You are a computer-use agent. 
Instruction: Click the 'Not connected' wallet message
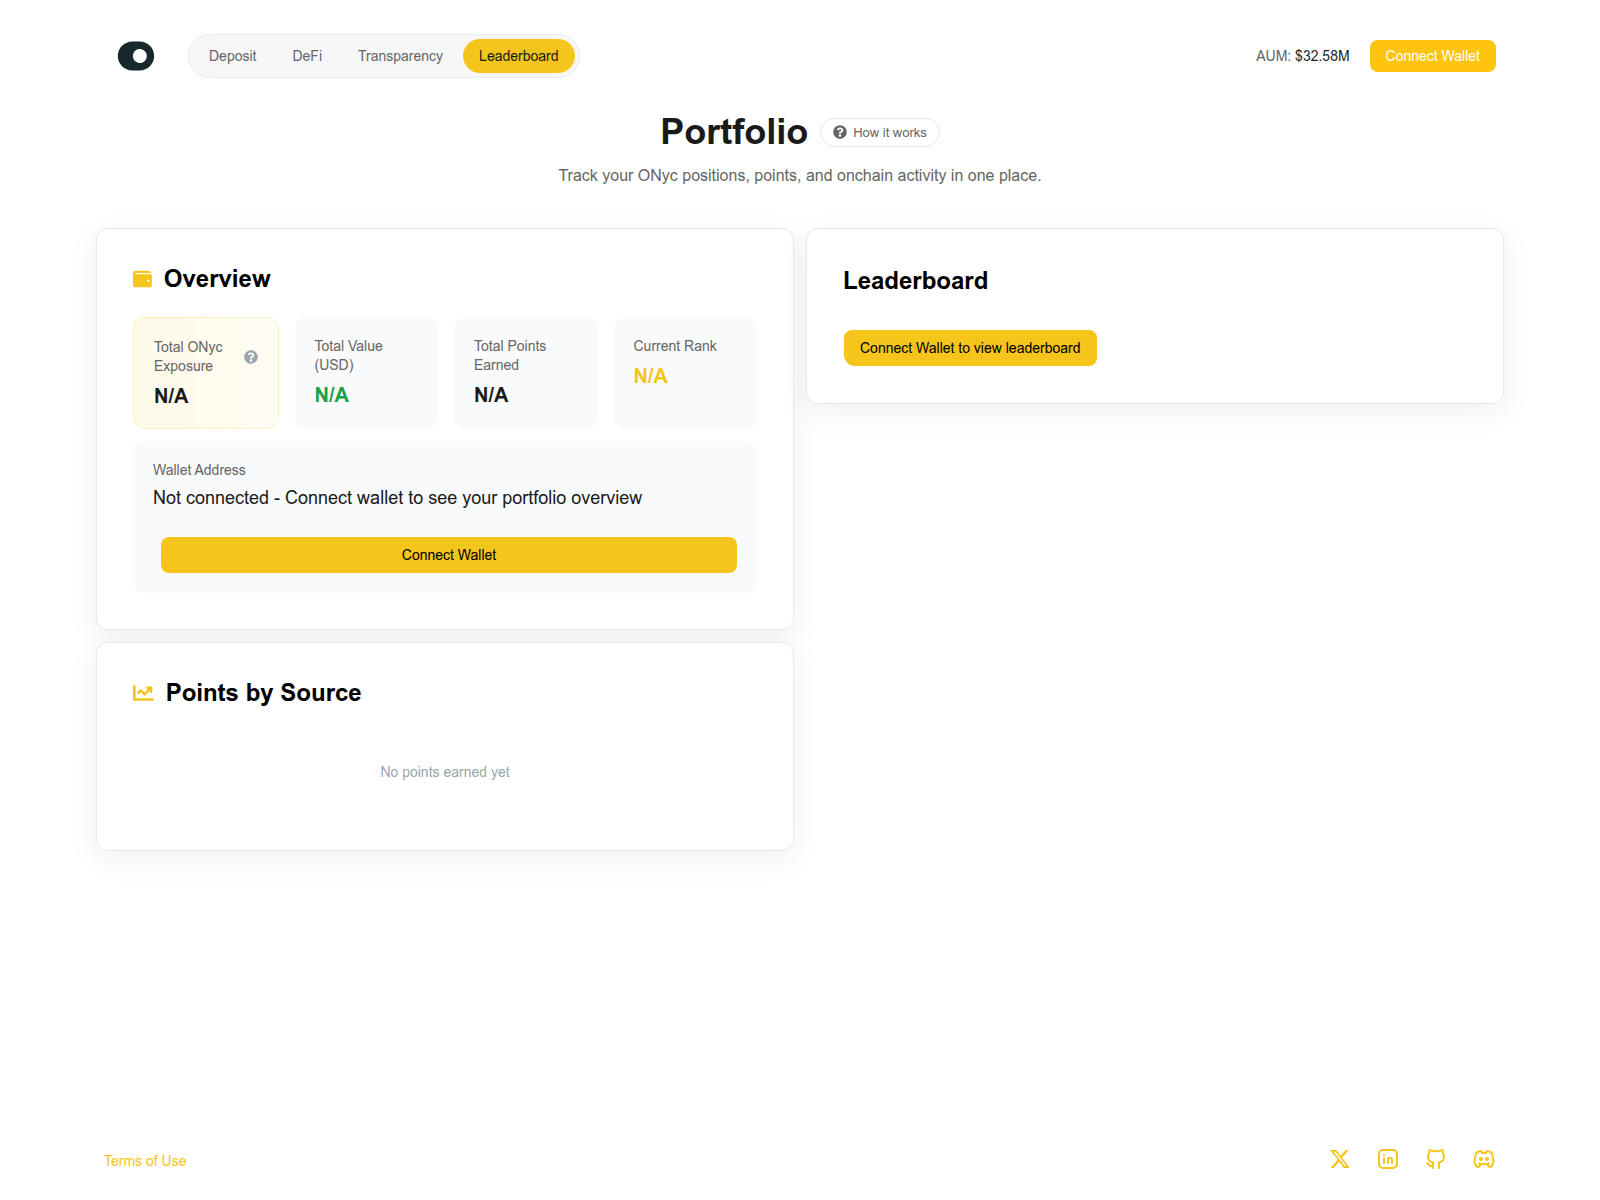pyautogui.click(x=397, y=498)
